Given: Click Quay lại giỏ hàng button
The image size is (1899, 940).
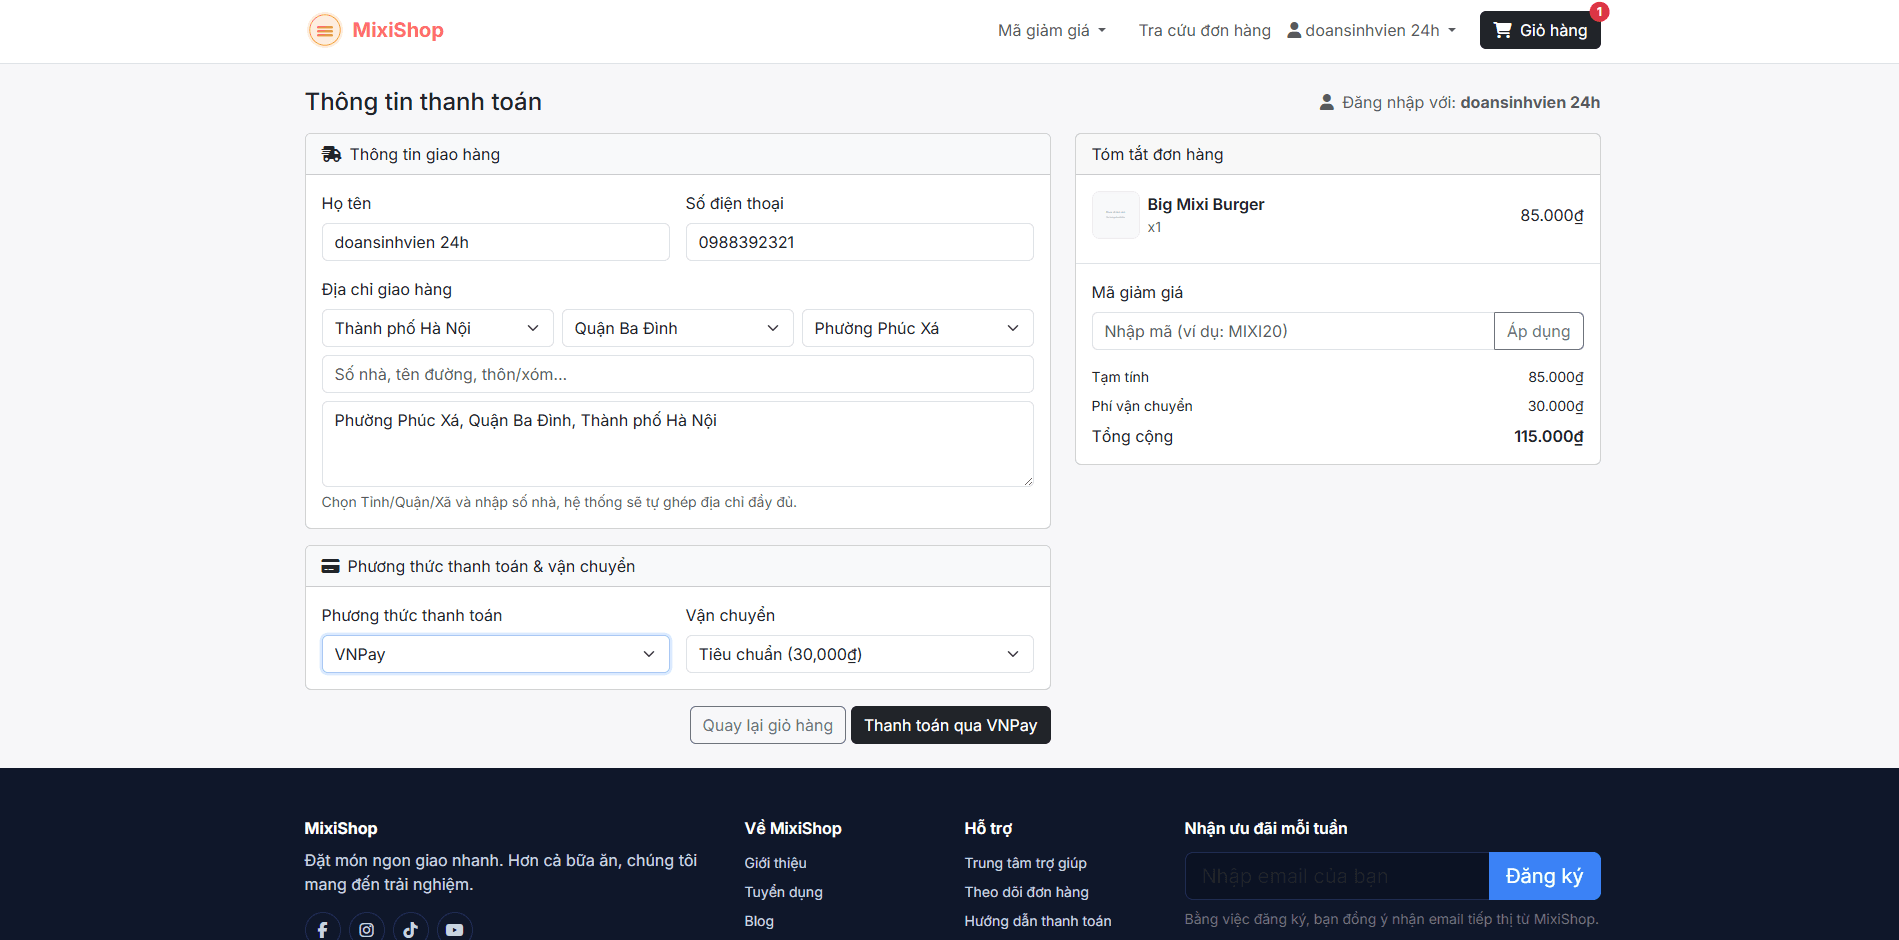Looking at the screenshot, I should 767,725.
